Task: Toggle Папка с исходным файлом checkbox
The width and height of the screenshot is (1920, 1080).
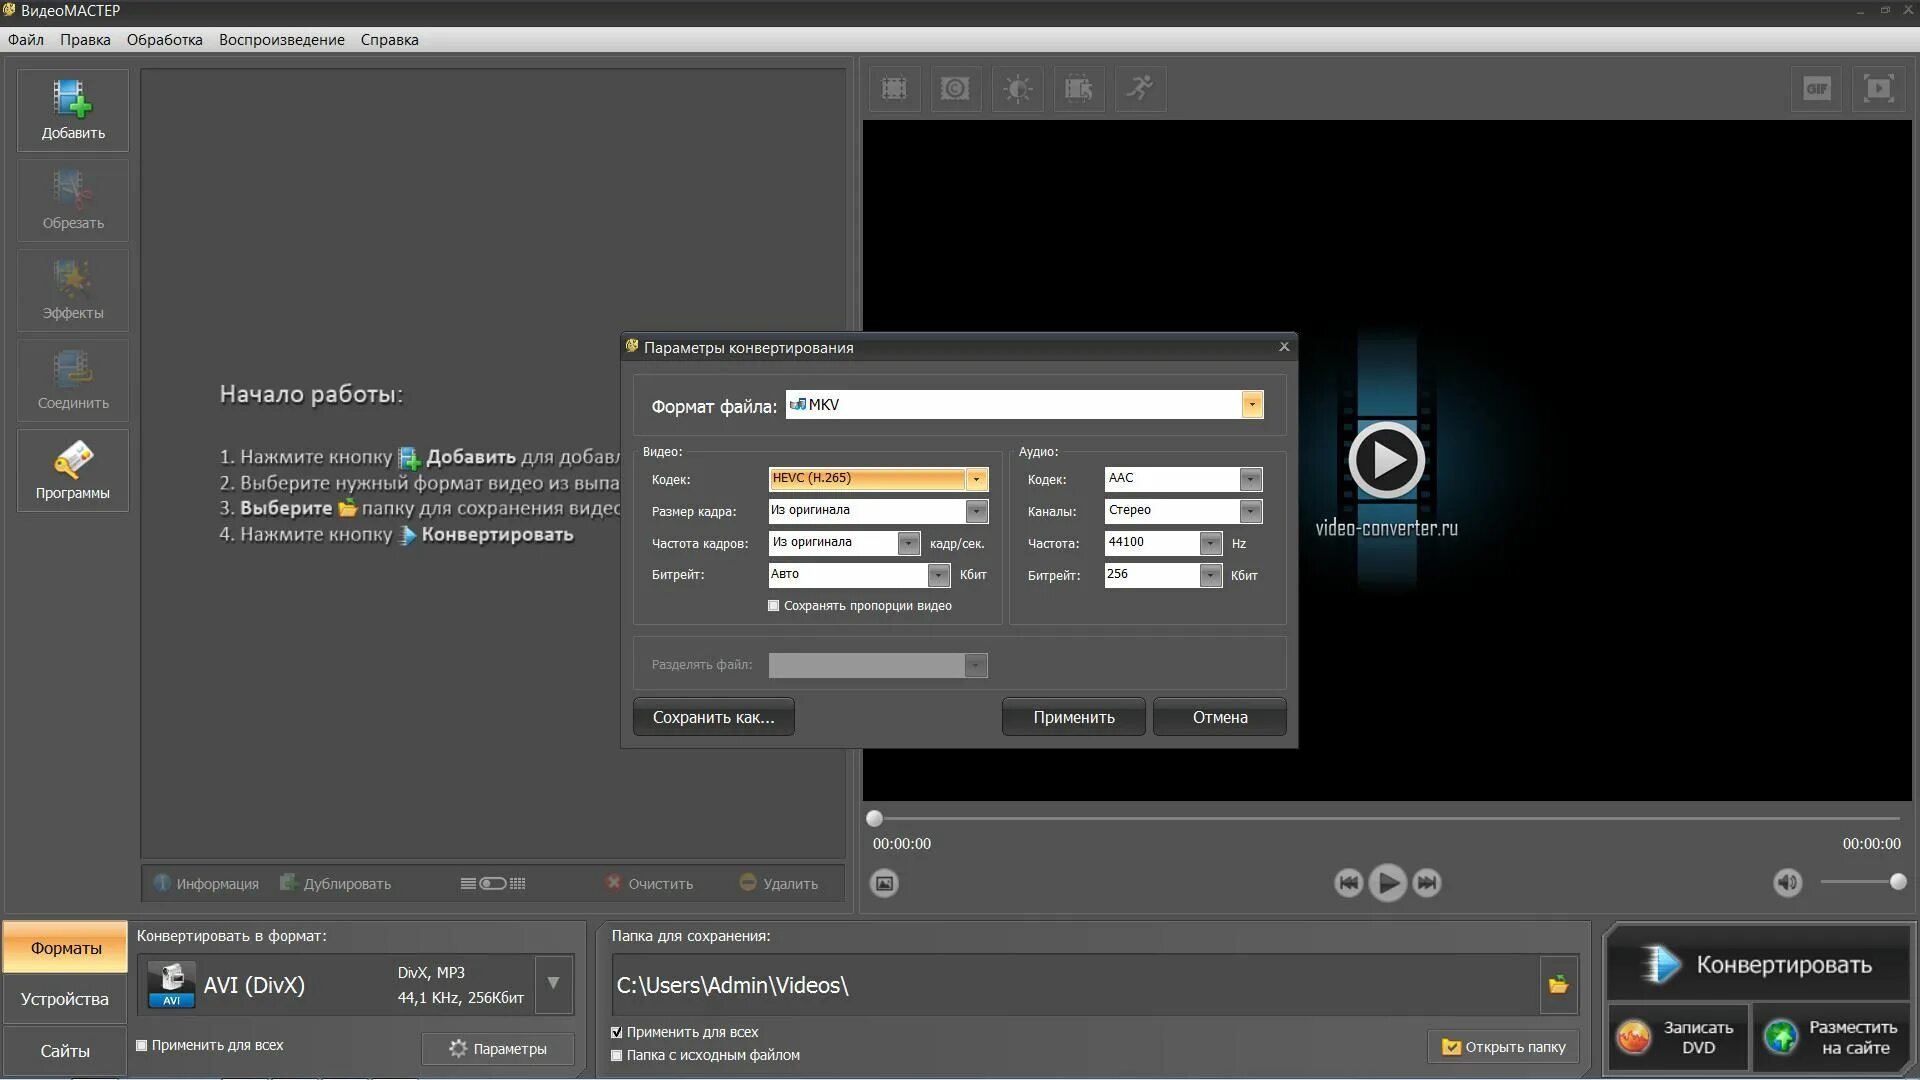Action: [617, 1055]
